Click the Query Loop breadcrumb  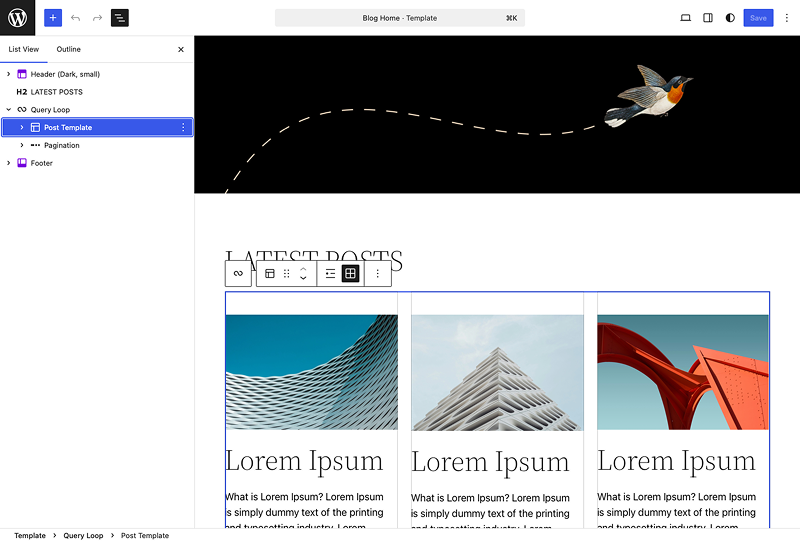pos(83,535)
